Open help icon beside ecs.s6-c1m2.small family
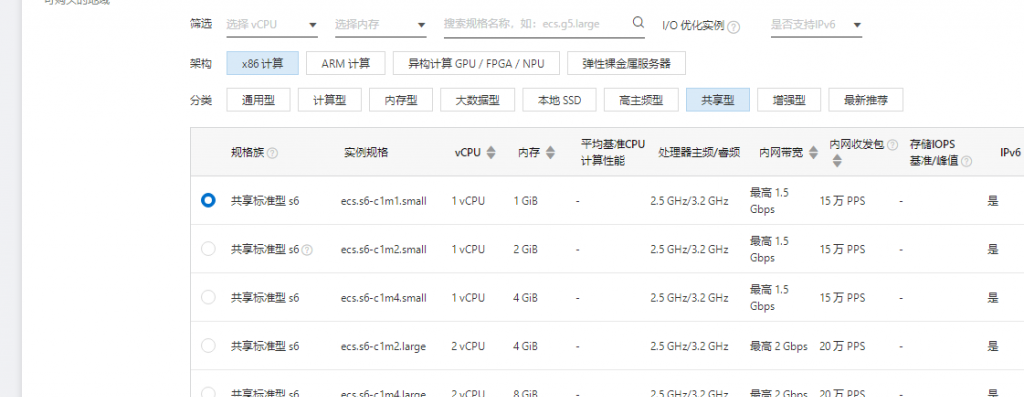 (x=307, y=249)
